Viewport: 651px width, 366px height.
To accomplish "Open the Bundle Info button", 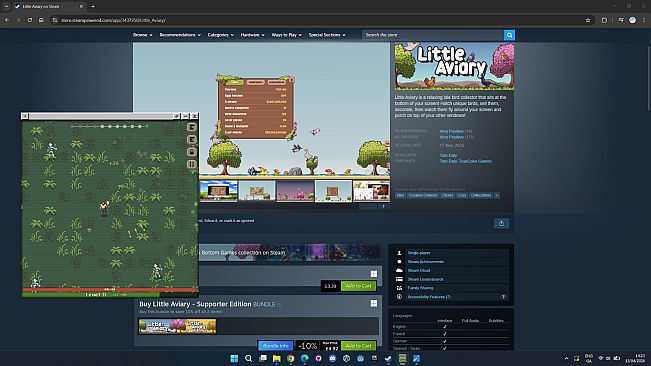I will point(275,346).
